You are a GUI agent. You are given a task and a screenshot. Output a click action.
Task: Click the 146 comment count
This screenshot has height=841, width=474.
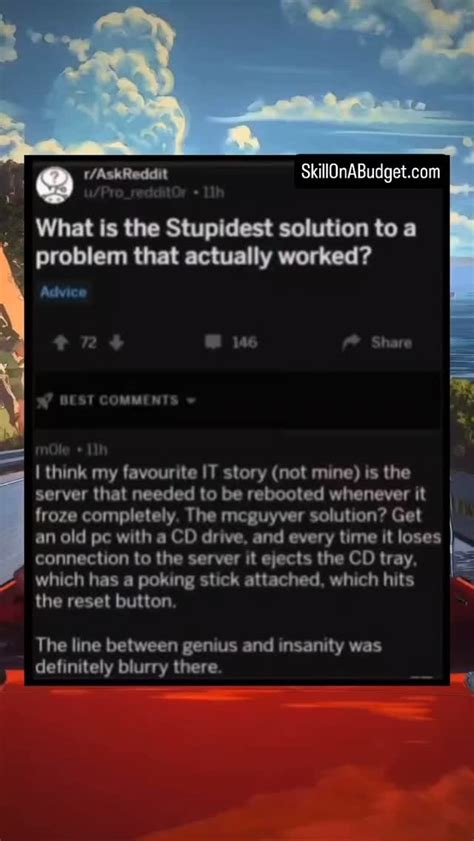(245, 342)
